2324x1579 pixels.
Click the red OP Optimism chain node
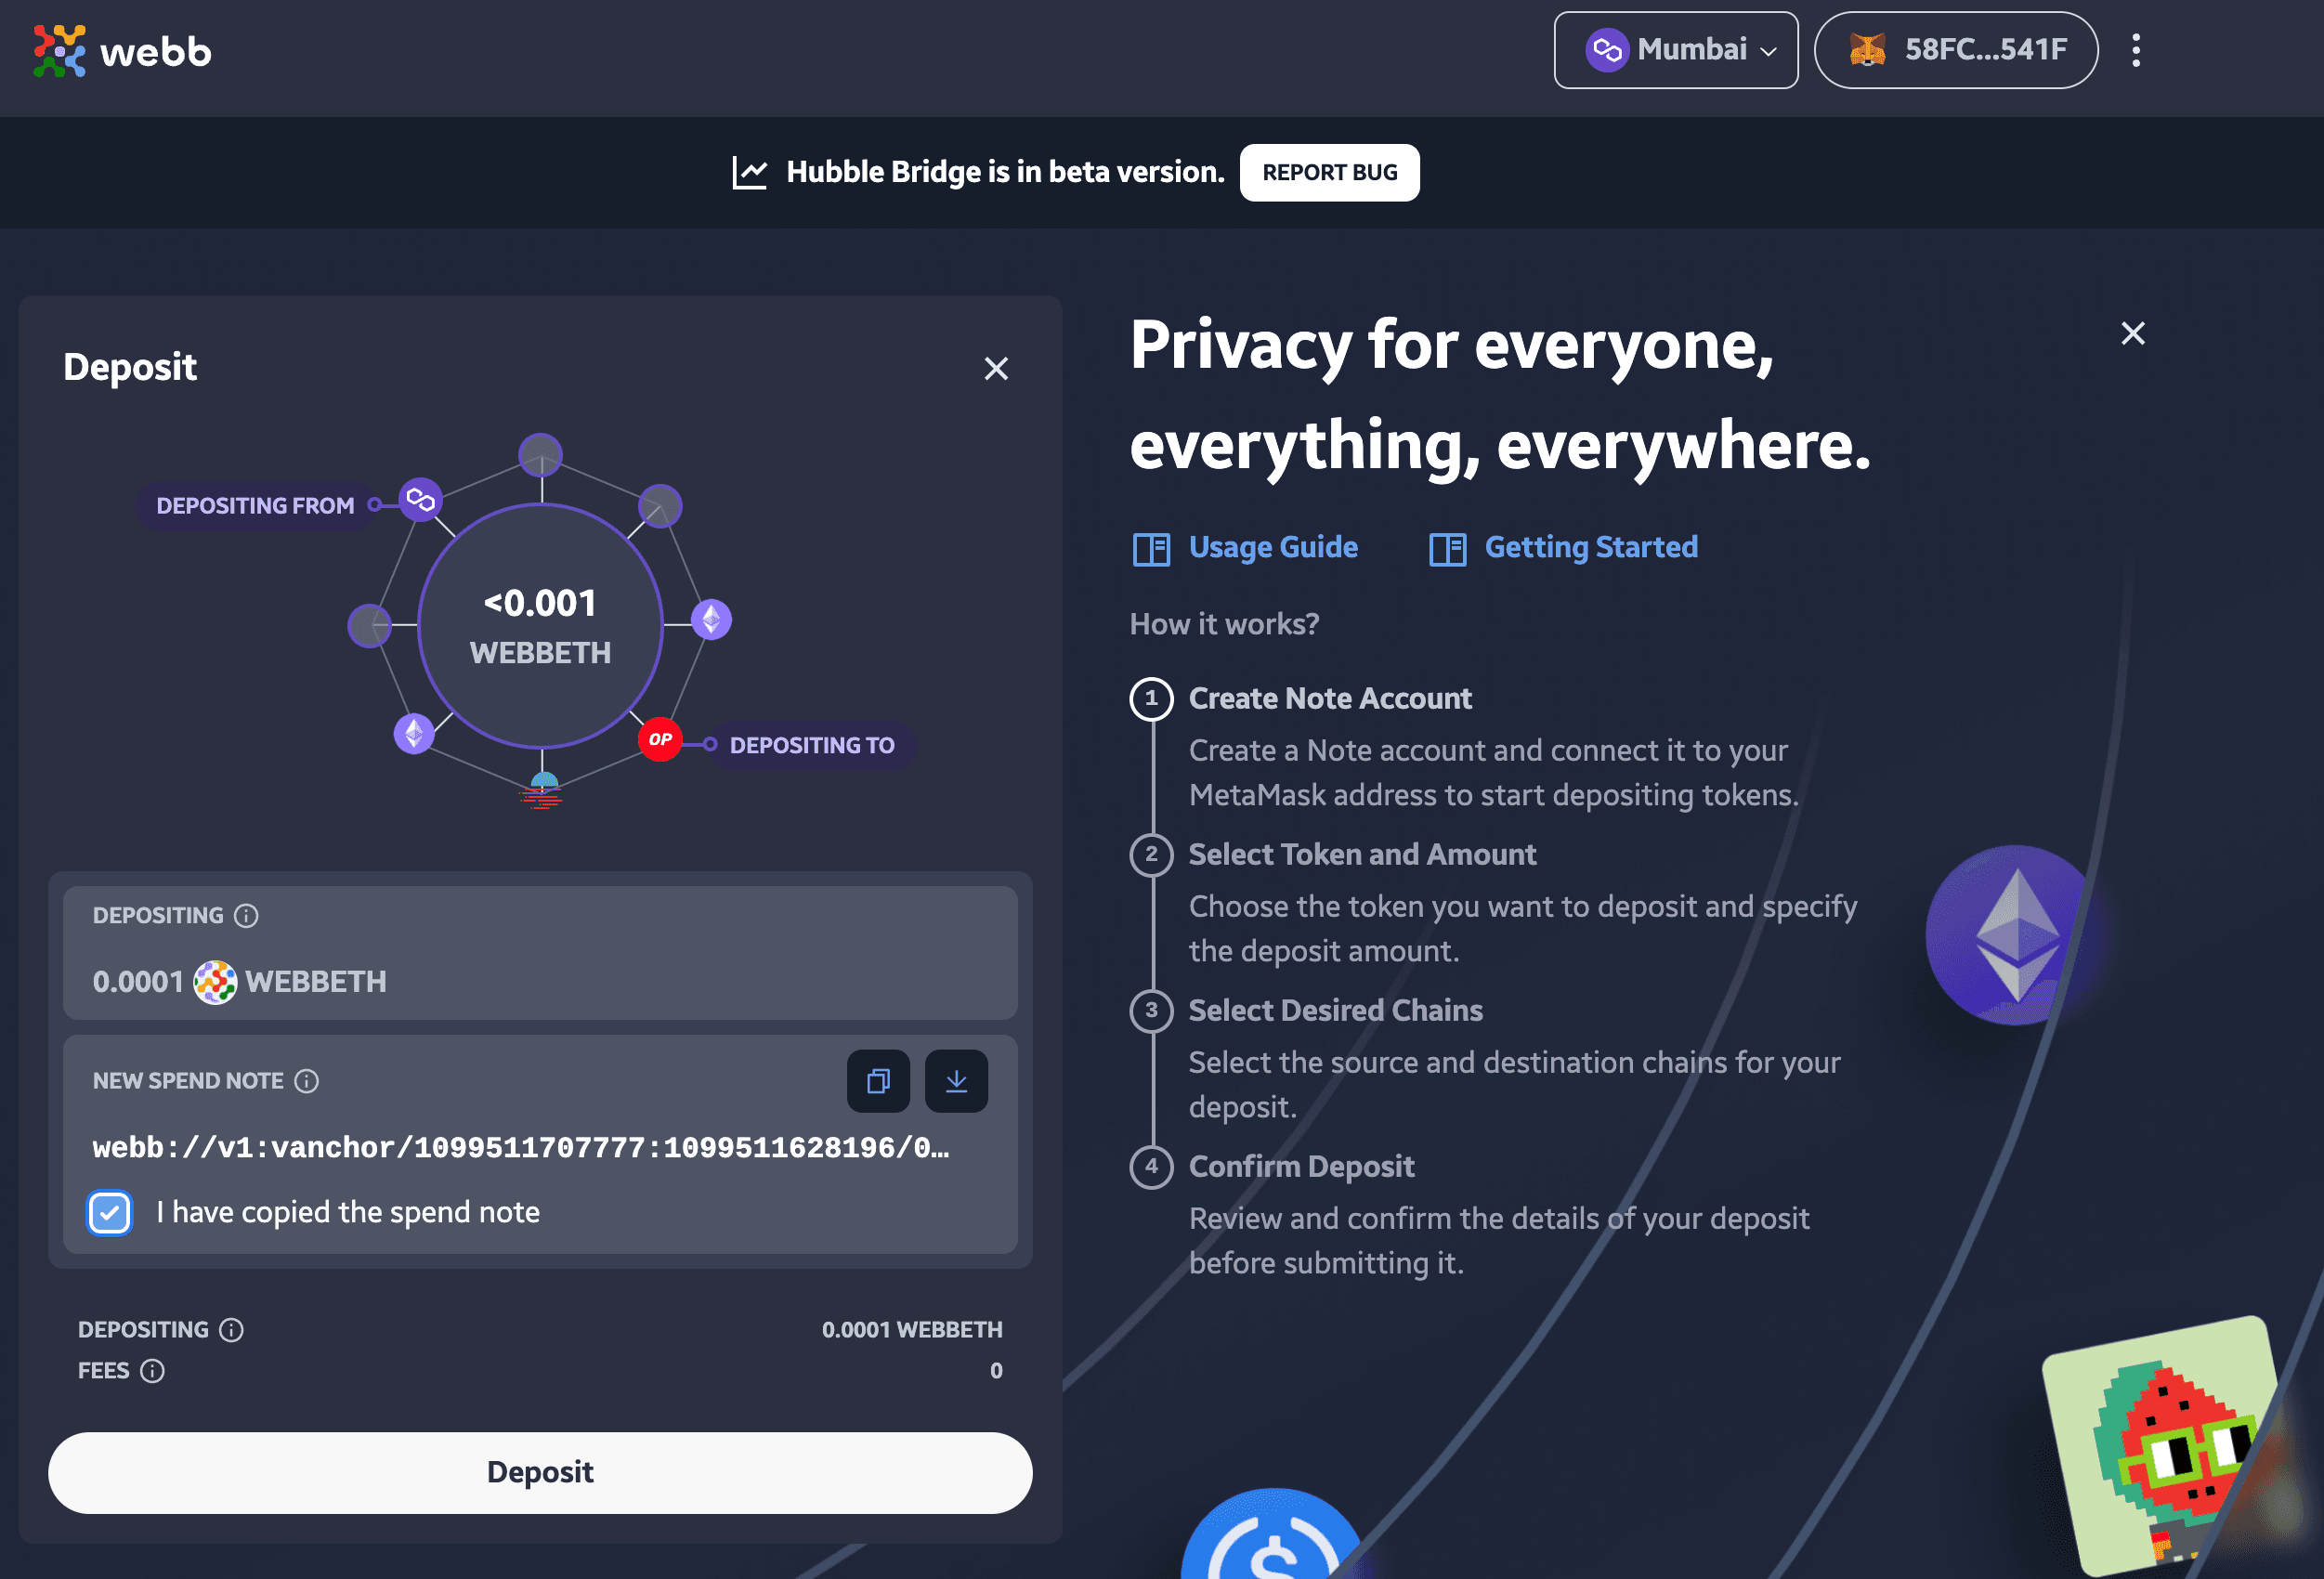click(659, 739)
